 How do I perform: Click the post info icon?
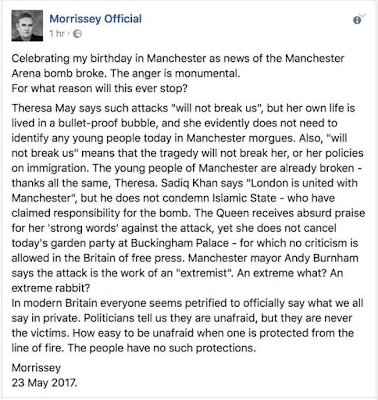[357, 20]
